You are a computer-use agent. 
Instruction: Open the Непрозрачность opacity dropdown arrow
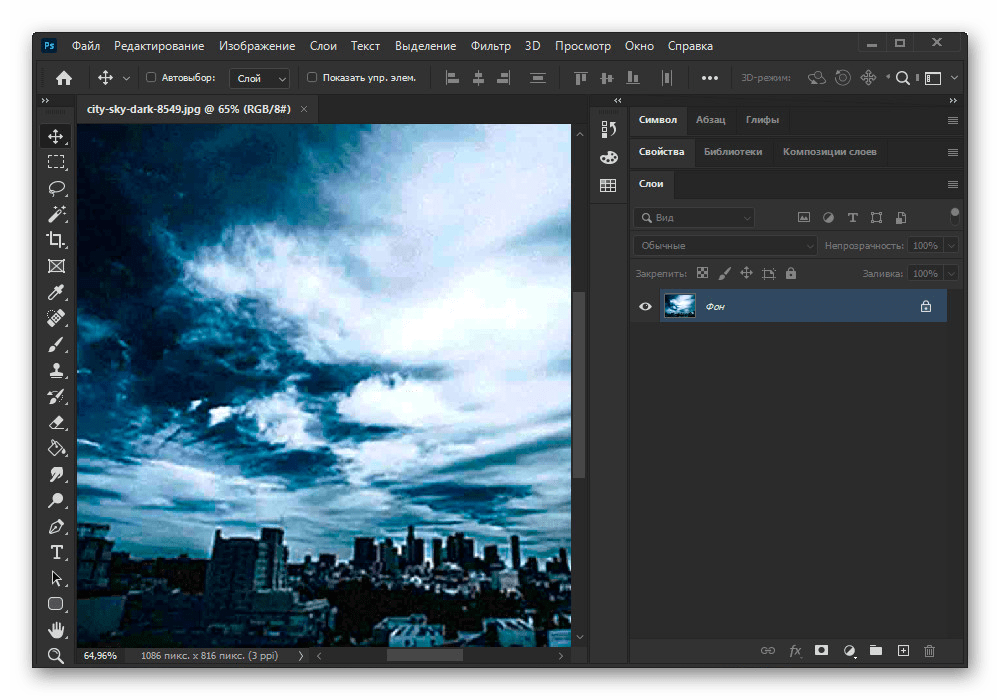pos(951,245)
